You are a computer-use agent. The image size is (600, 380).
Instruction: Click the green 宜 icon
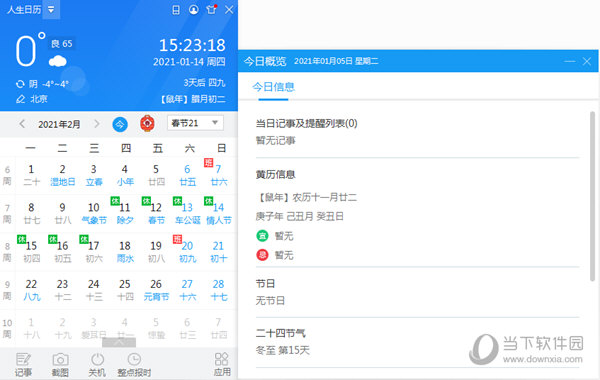pyautogui.click(x=262, y=236)
